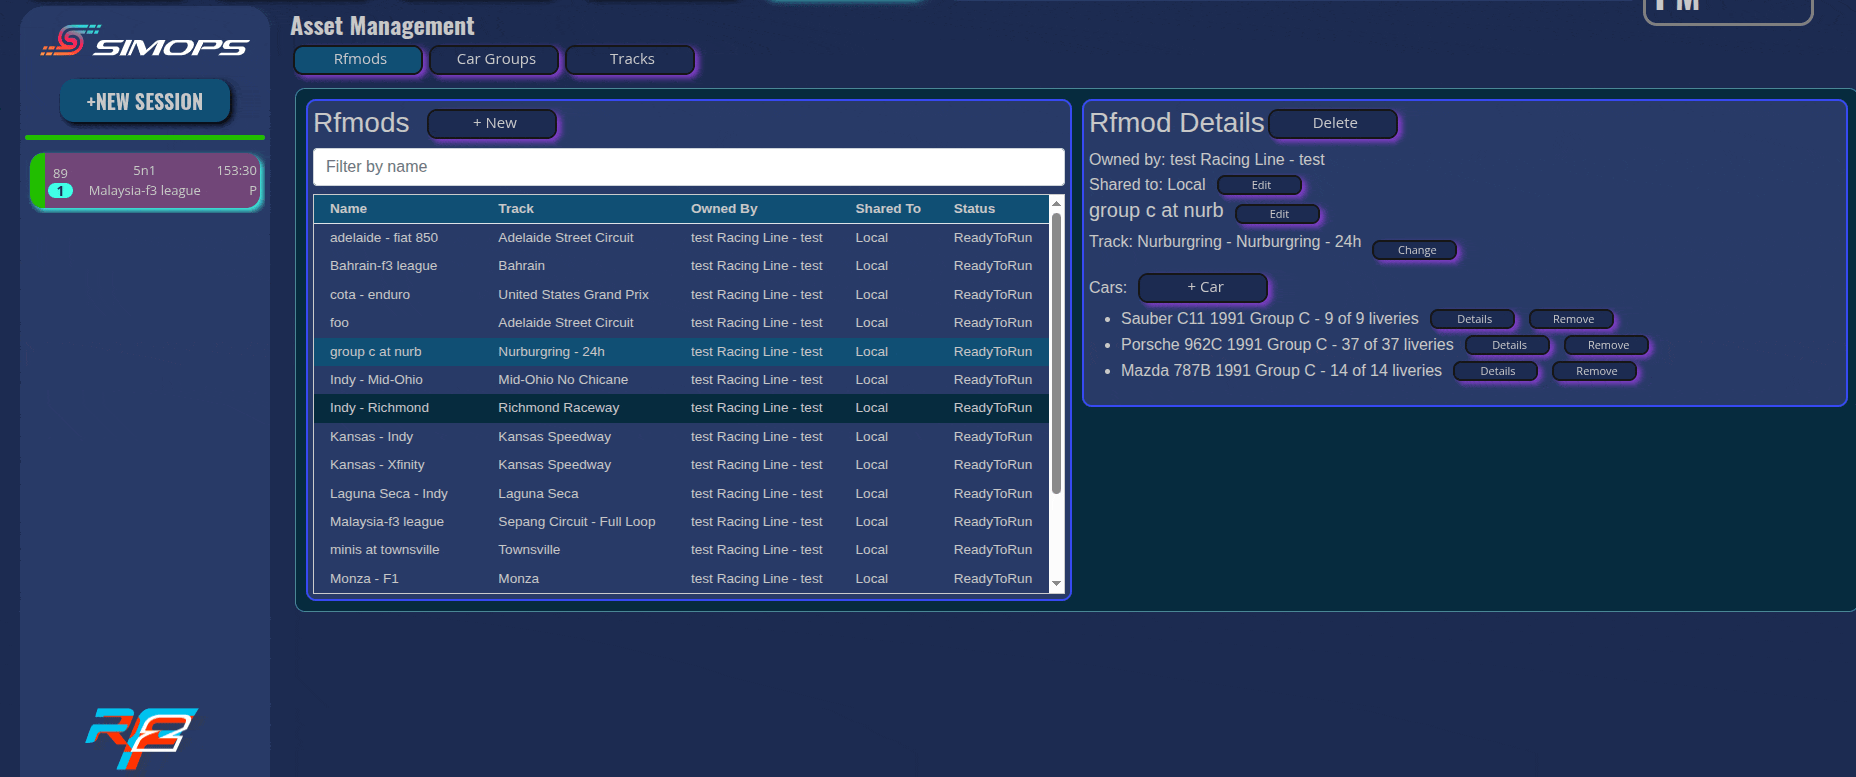1856x777 pixels.
Task: Focus the Filter by name field
Action: [689, 167]
